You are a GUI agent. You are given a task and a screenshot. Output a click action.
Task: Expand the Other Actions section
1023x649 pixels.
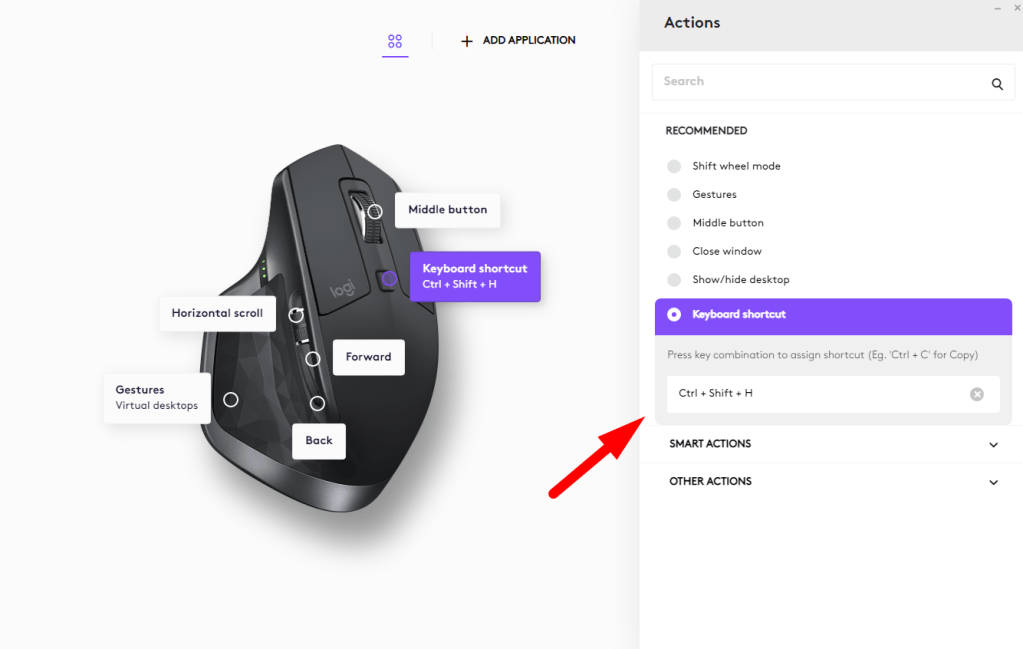[x=831, y=481]
